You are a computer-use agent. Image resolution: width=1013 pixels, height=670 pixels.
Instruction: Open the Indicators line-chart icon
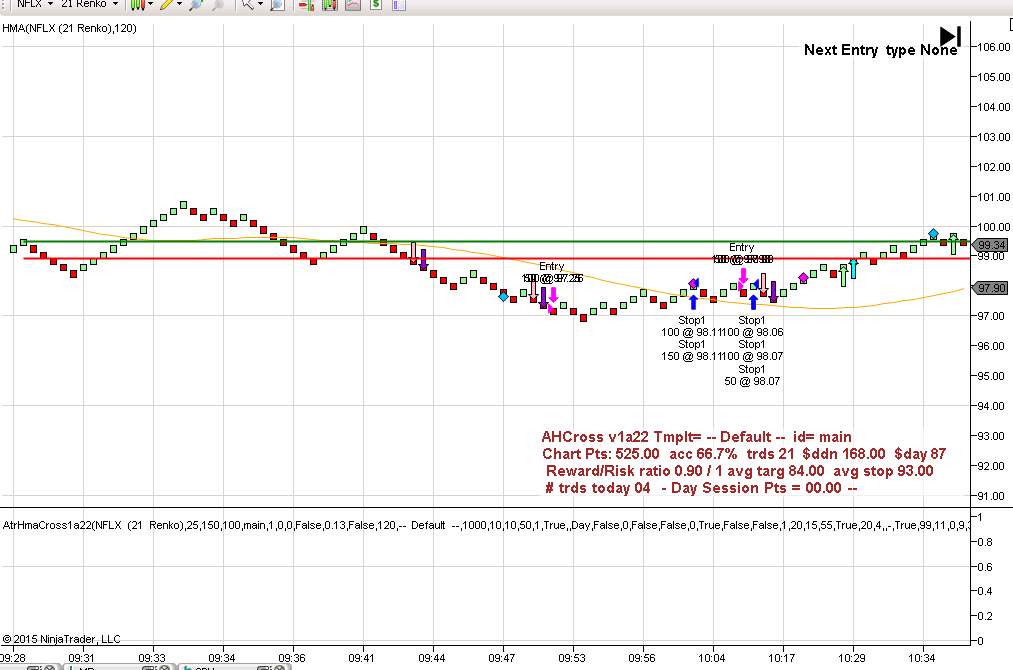coord(353,5)
